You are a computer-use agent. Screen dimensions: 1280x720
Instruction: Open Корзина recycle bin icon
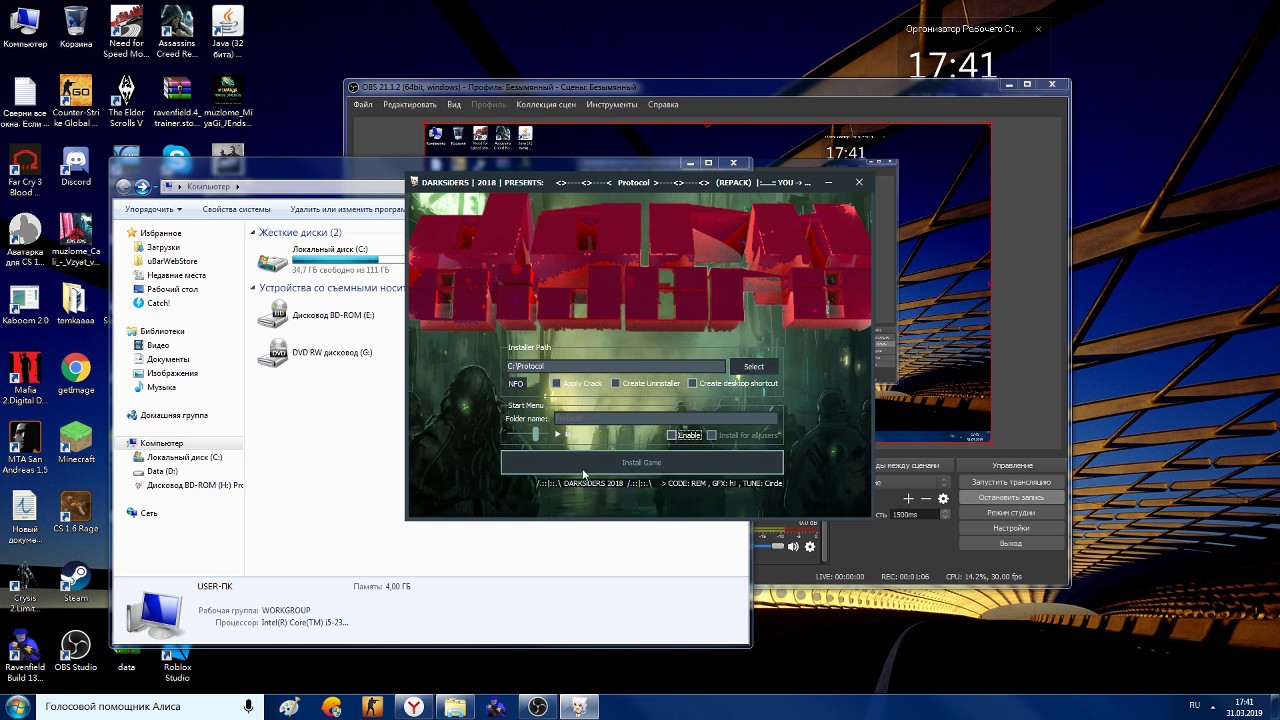(76, 27)
